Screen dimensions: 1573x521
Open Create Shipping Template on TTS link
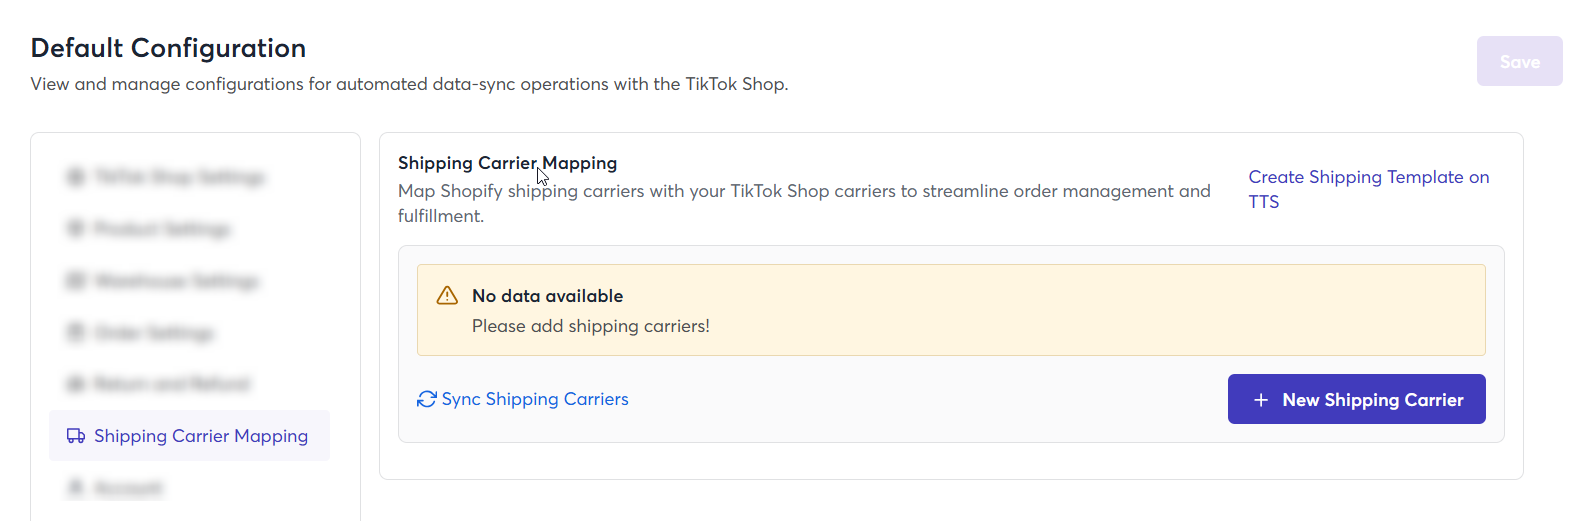coord(1369,189)
